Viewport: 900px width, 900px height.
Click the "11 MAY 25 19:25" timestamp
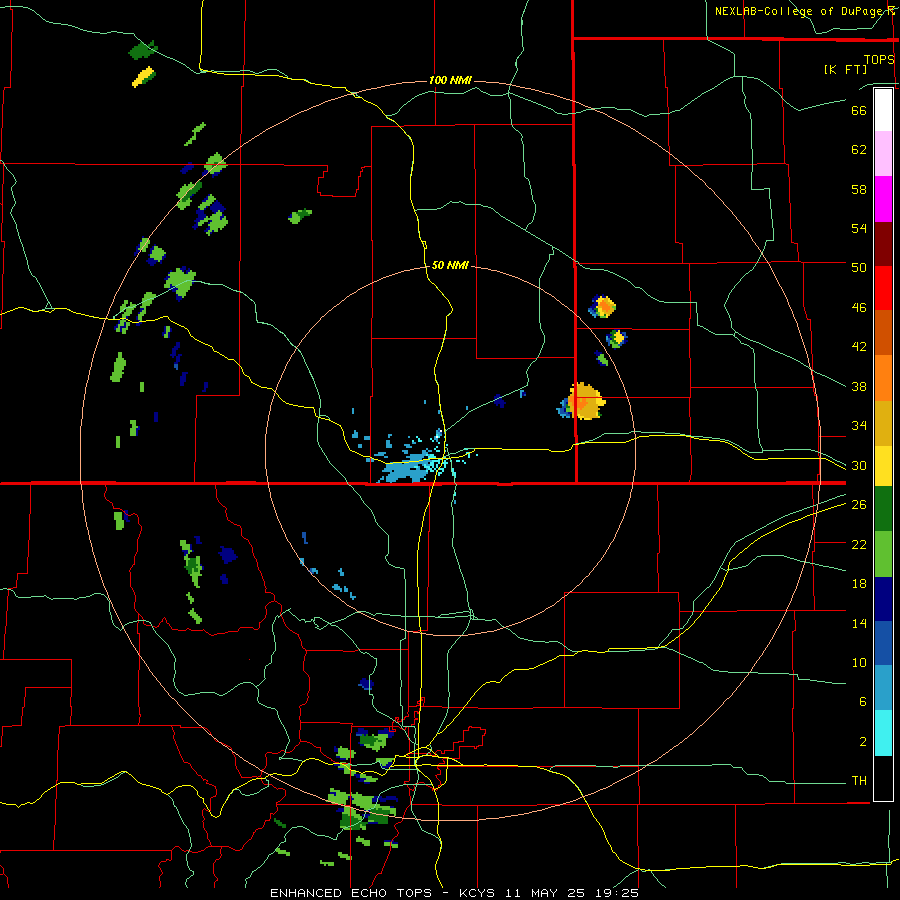pyautogui.click(x=572, y=893)
